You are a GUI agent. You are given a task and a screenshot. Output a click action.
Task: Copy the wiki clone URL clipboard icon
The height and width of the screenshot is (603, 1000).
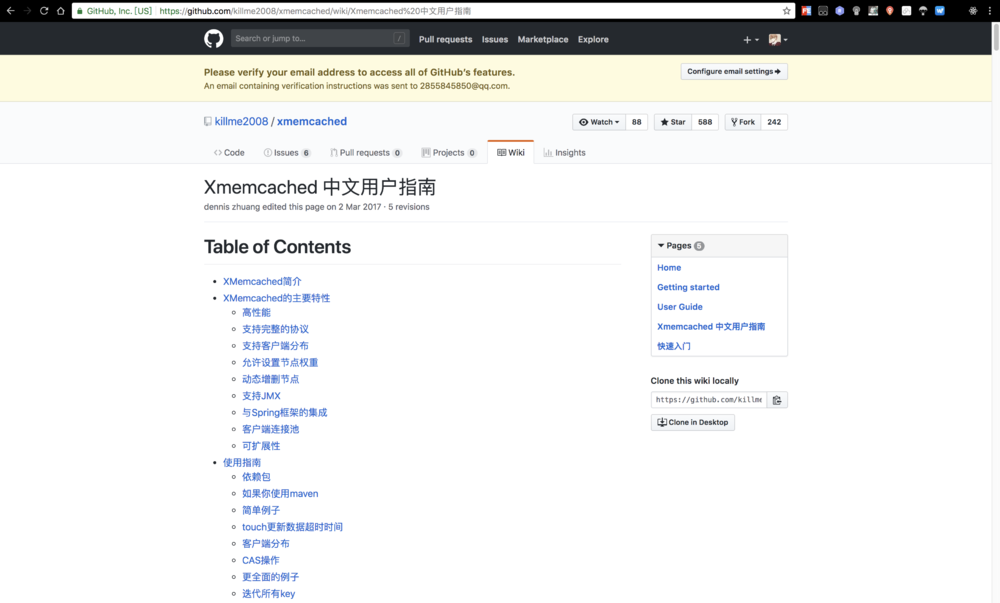tap(777, 400)
